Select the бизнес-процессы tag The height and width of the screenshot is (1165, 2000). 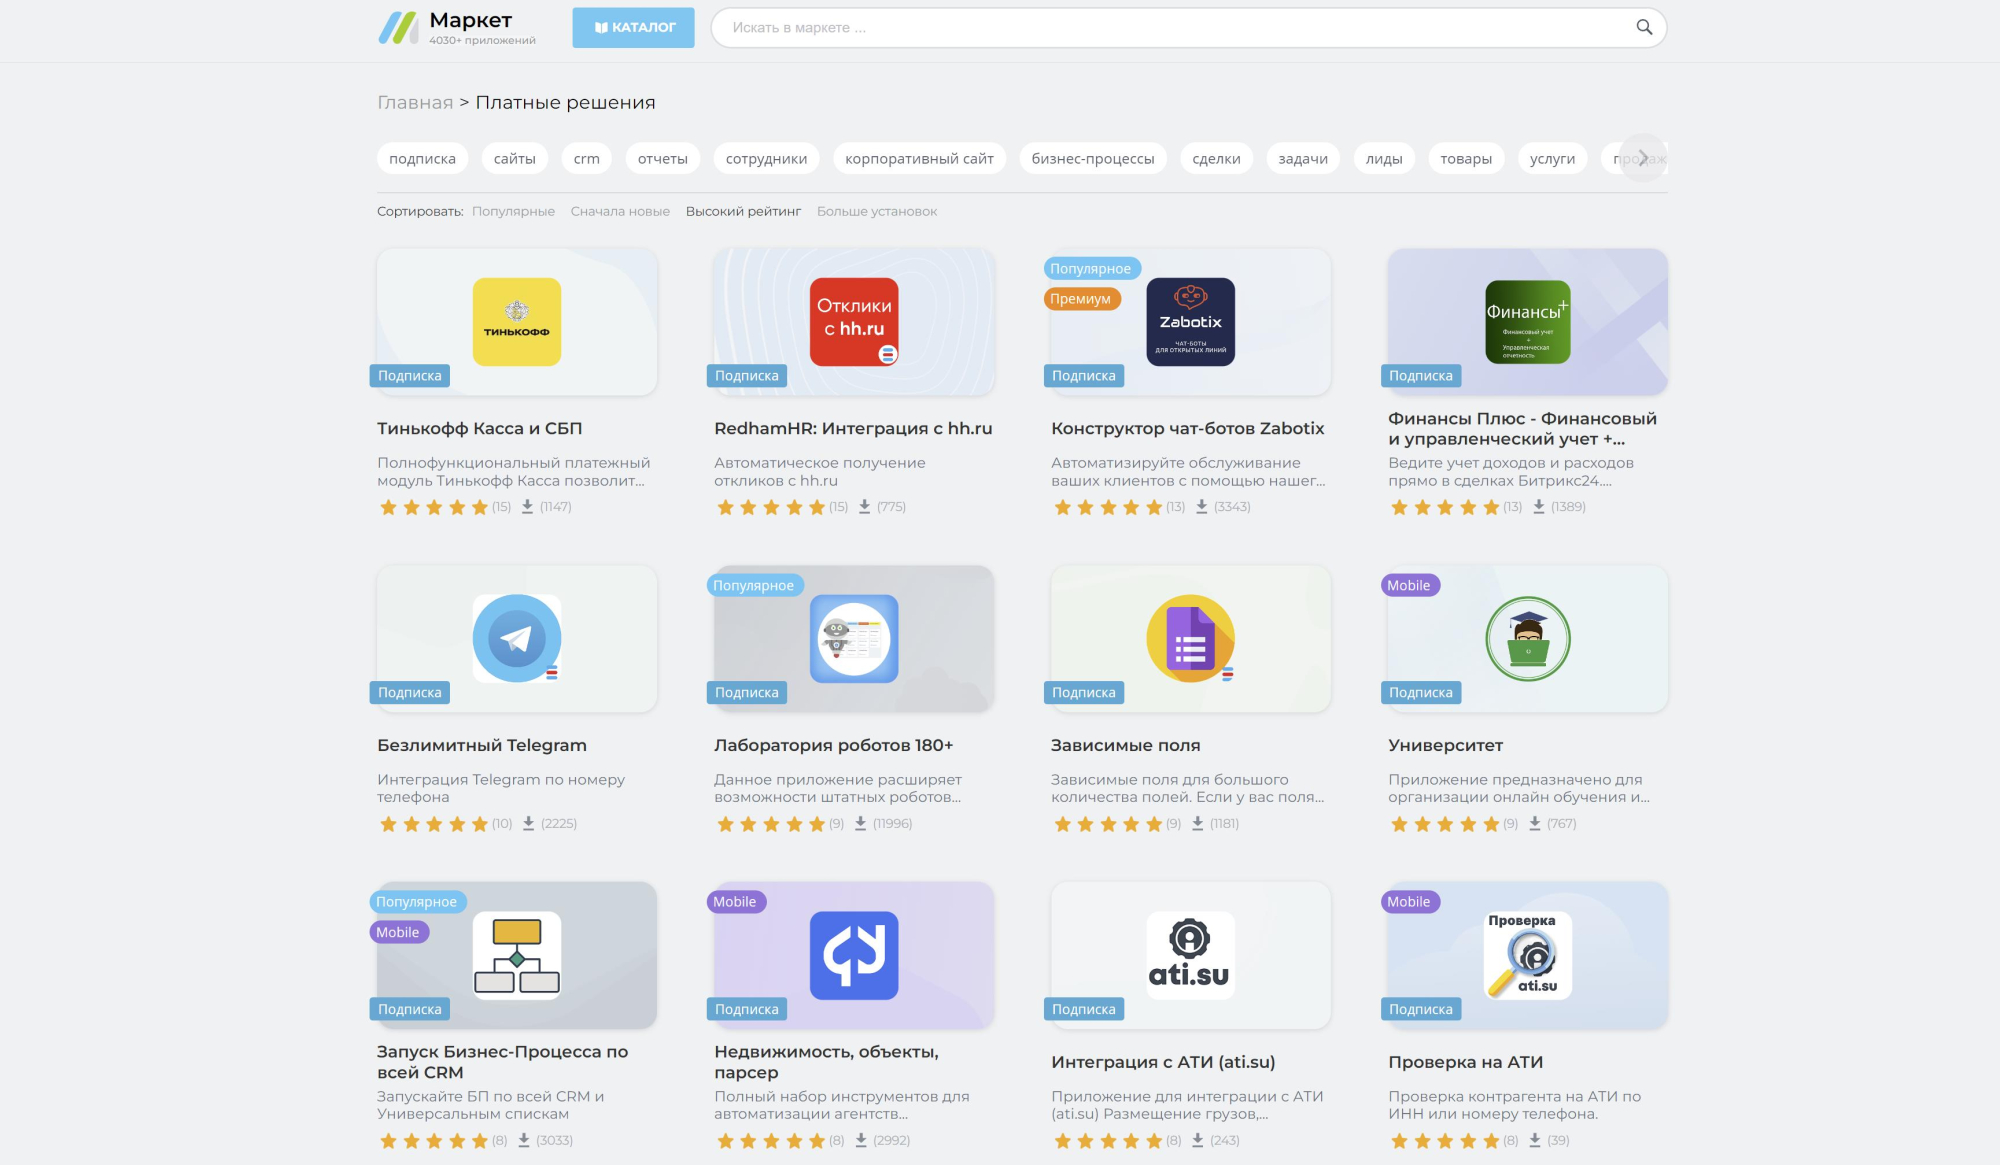click(x=1093, y=159)
